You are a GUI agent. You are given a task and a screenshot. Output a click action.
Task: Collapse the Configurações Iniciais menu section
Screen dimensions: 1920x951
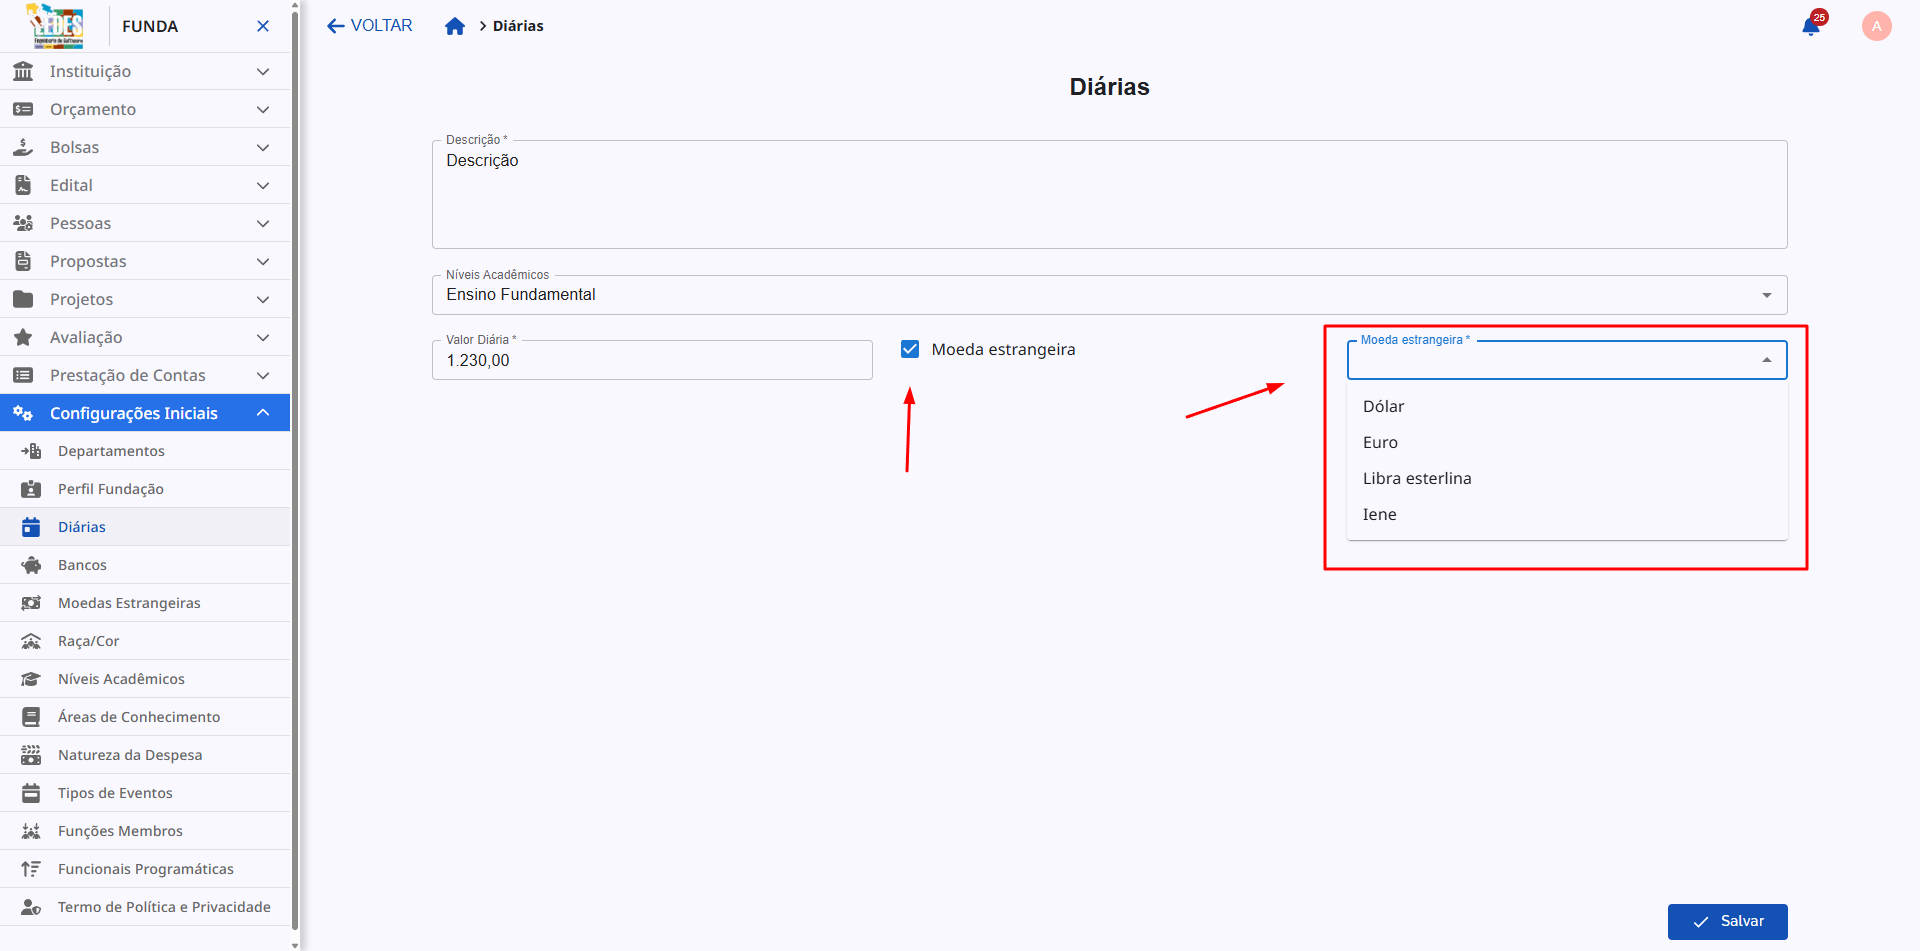(263, 413)
